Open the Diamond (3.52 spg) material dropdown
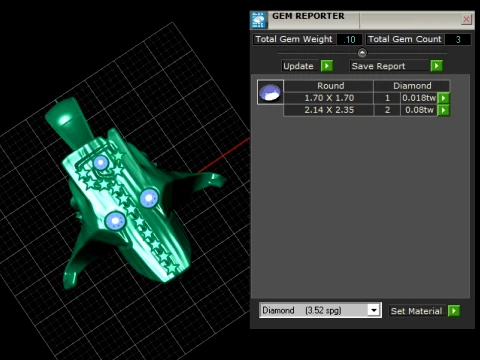Image resolution: width=480 pixels, height=360 pixels. pos(374,310)
